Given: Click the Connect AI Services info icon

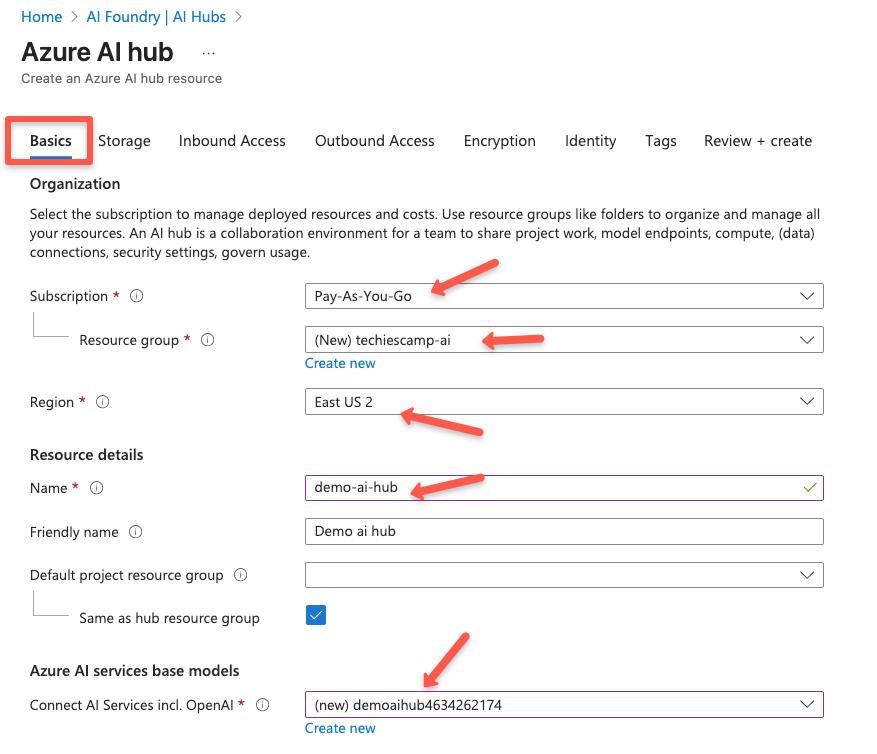Looking at the screenshot, I should (x=261, y=704).
